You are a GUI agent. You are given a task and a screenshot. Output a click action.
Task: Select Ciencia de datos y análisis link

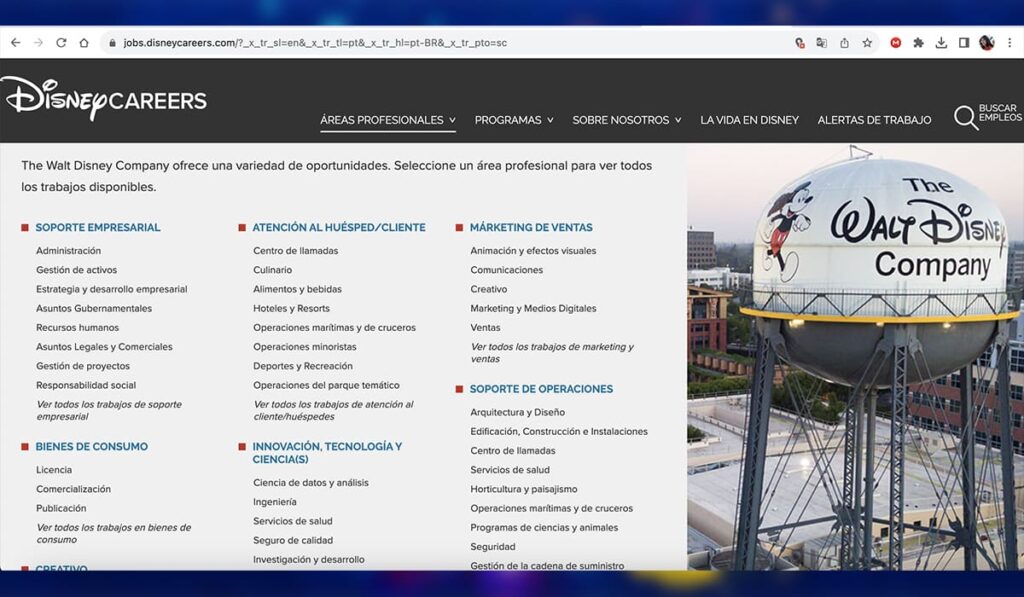point(311,483)
